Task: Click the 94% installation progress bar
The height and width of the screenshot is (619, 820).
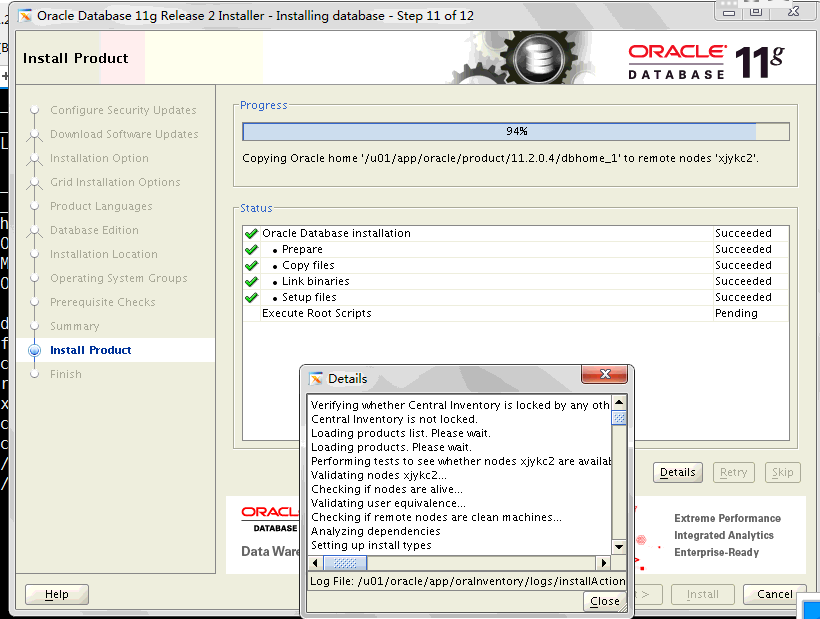Action: point(516,131)
